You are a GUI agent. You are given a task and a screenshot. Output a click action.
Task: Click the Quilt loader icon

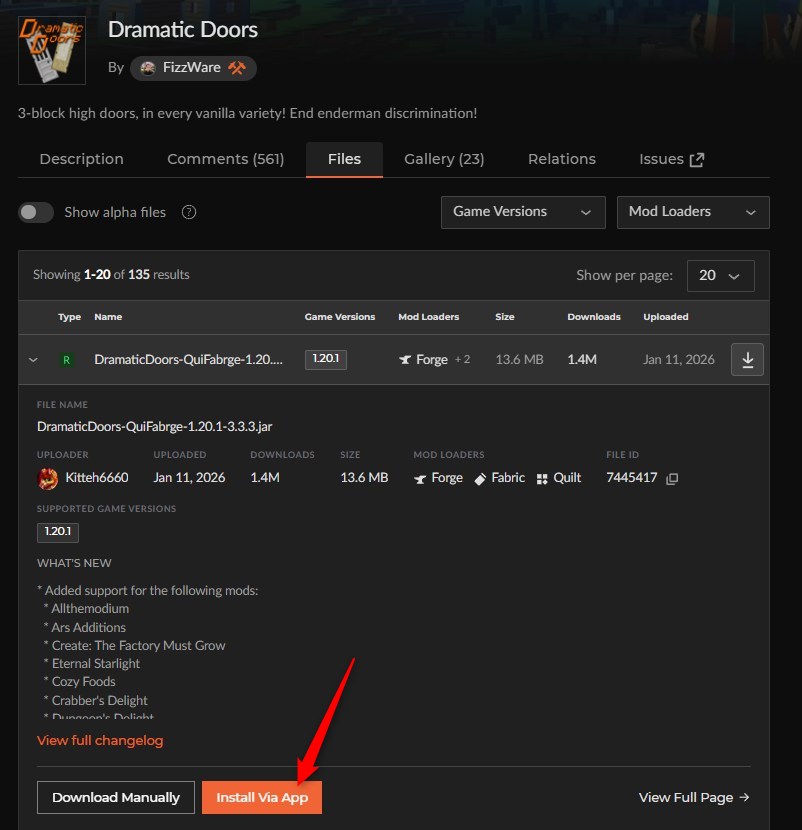542,479
